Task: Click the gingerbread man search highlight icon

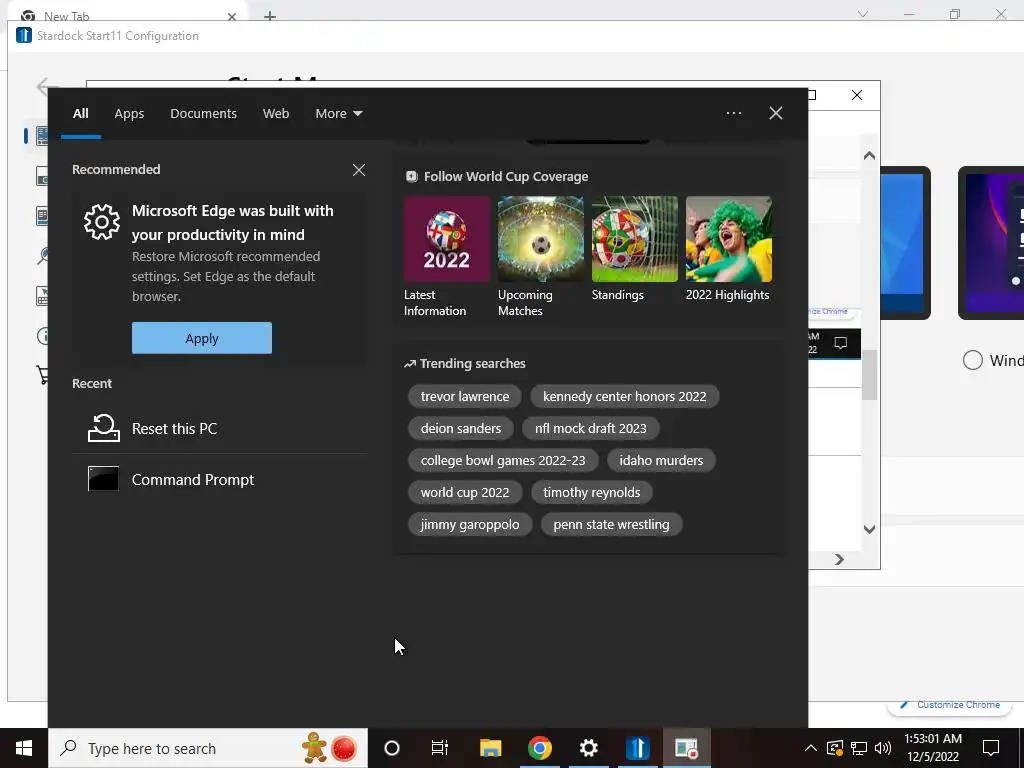Action: click(315, 748)
